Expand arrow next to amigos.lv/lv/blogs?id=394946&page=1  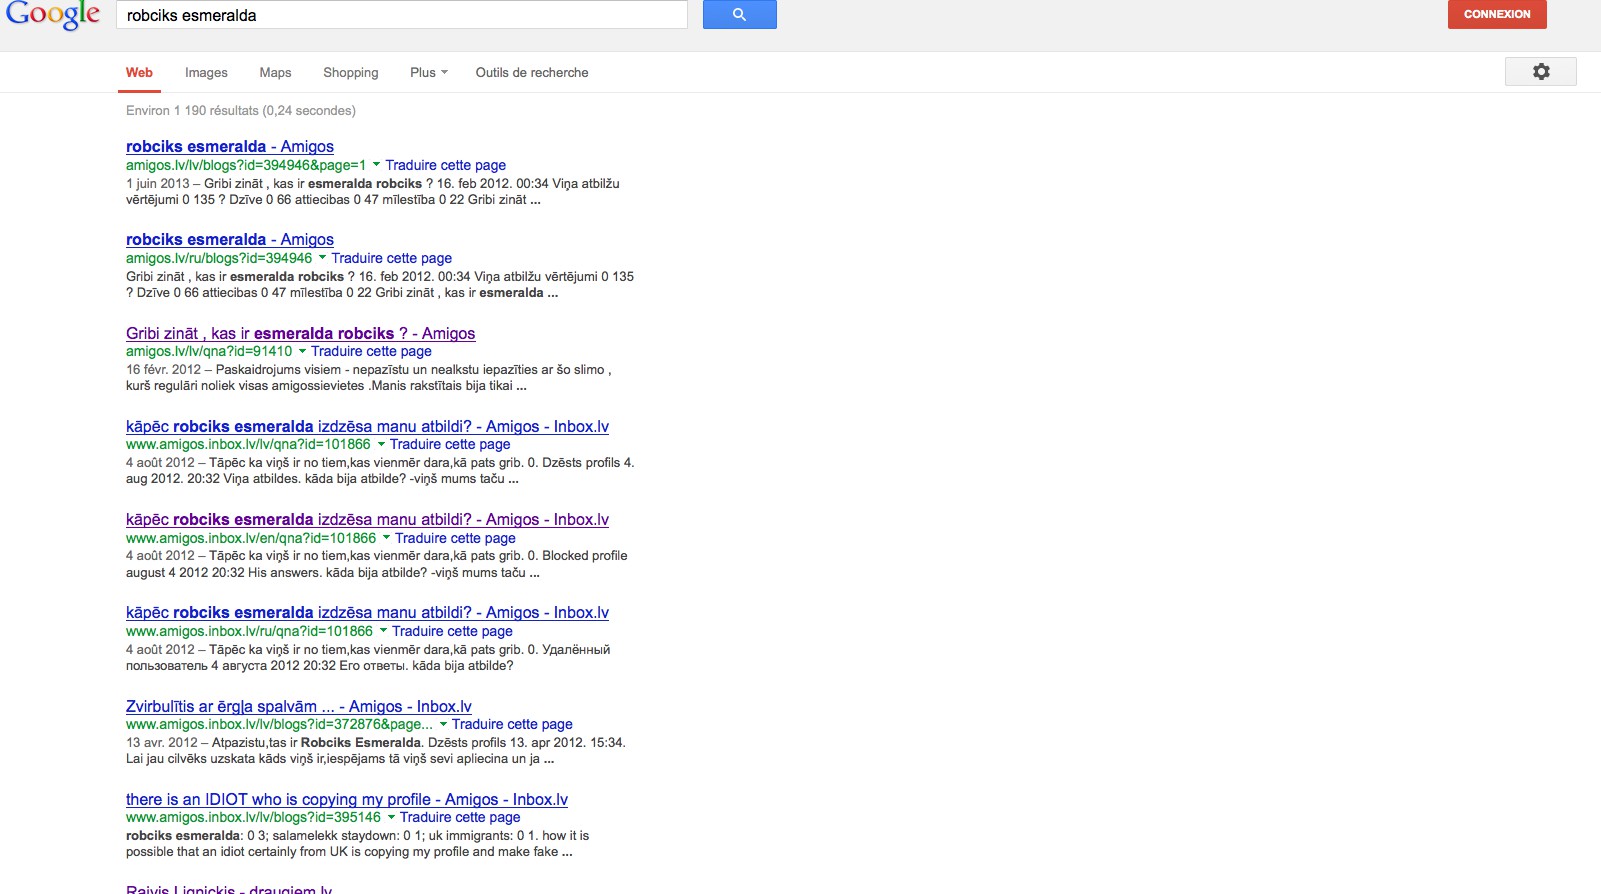tap(376, 165)
